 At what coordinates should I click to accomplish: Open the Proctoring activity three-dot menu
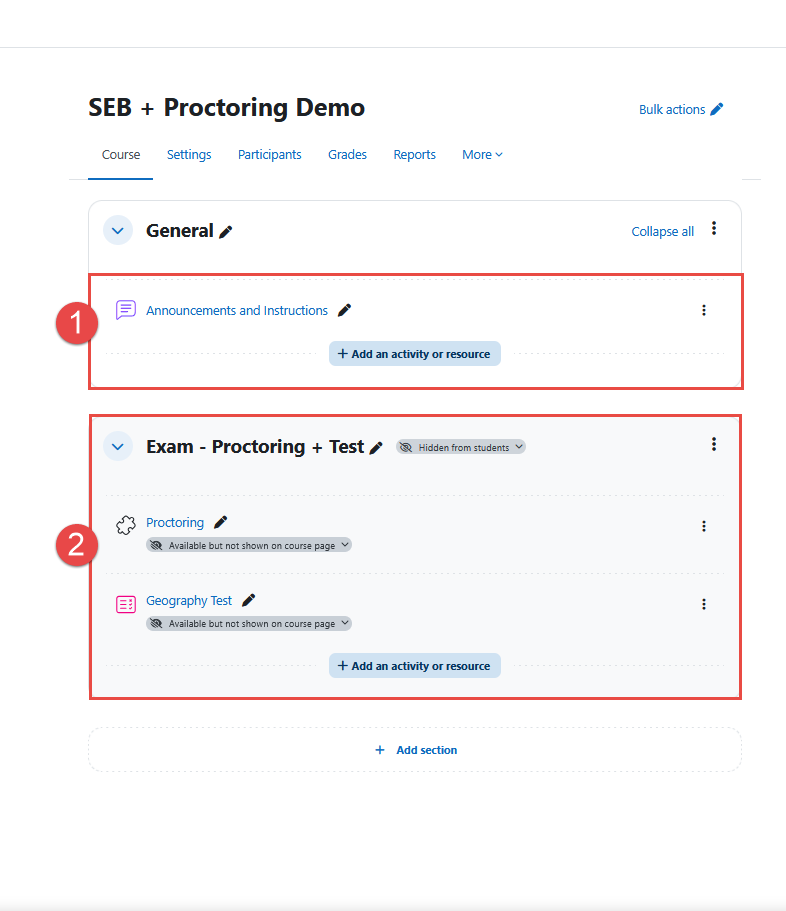coord(704,526)
